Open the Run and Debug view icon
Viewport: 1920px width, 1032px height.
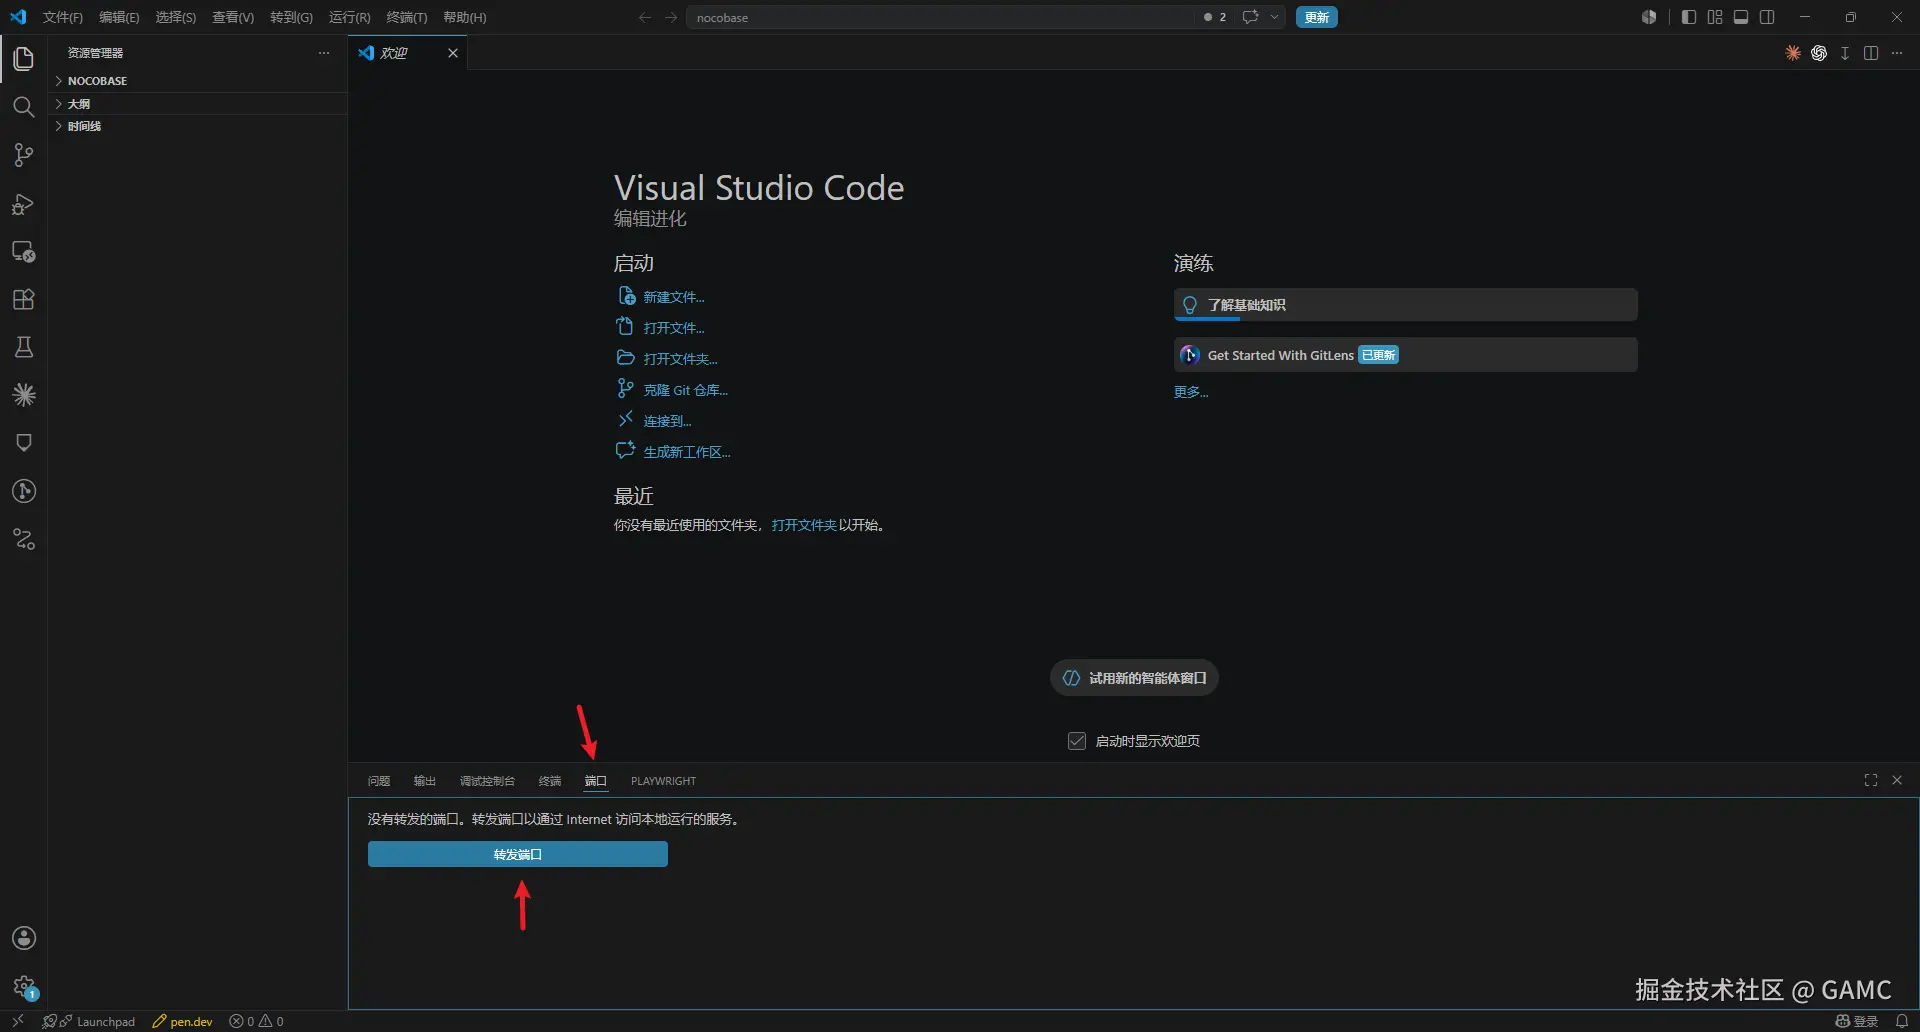pos(24,203)
